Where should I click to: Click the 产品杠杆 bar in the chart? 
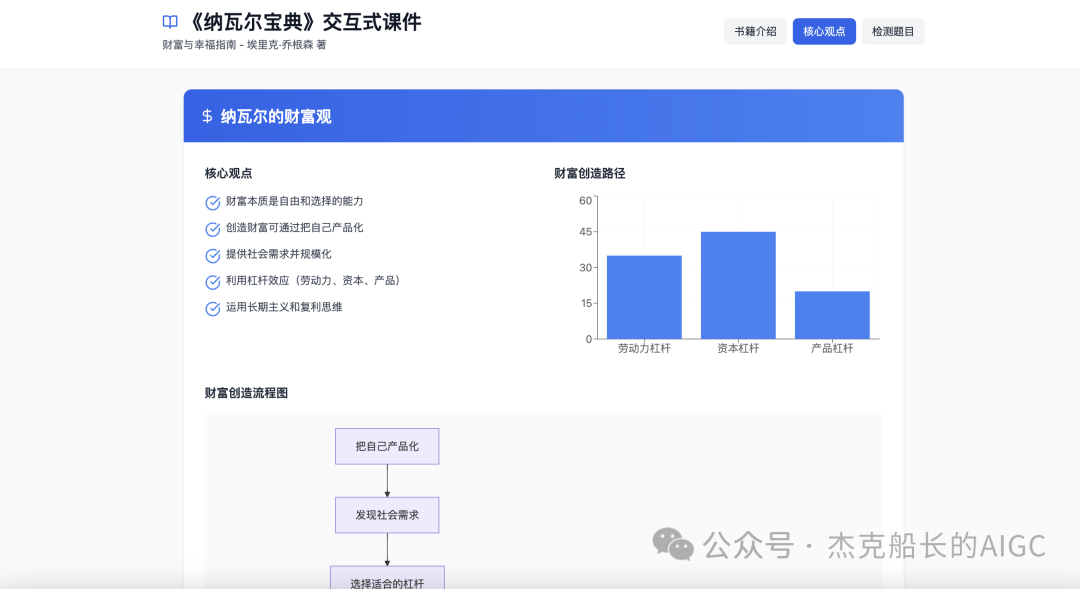832,315
